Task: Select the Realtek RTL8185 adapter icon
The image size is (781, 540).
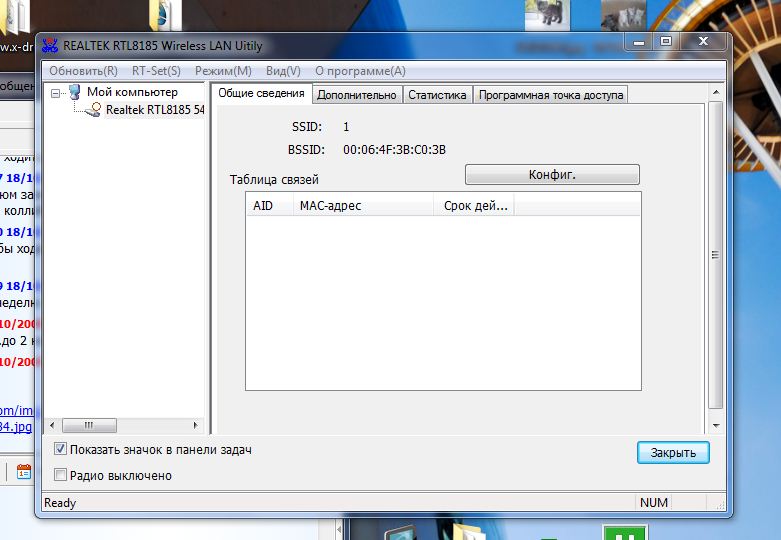Action: (x=94, y=110)
